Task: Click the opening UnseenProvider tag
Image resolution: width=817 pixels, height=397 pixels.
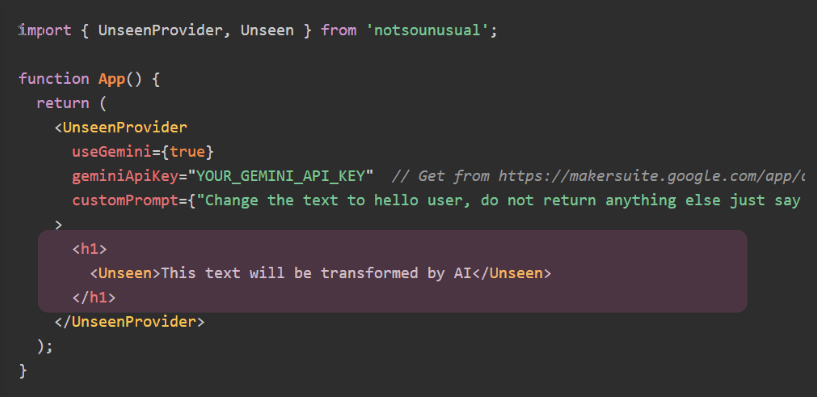Action: pos(121,128)
